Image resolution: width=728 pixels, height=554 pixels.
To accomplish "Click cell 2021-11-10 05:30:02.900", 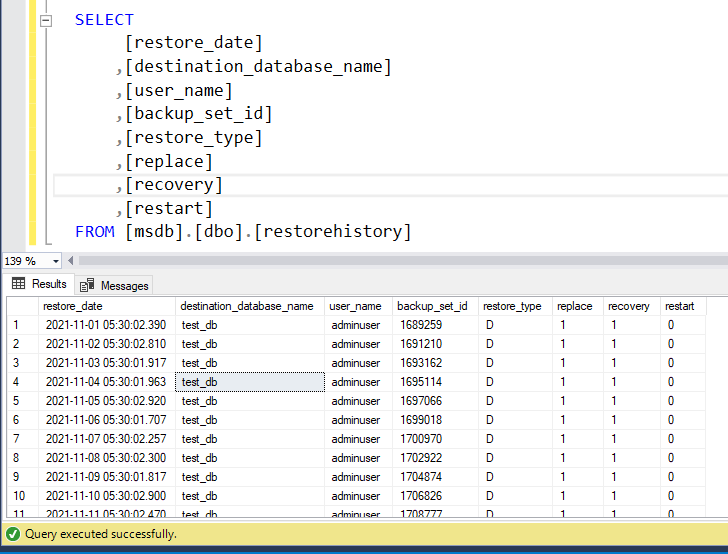I will point(106,496).
